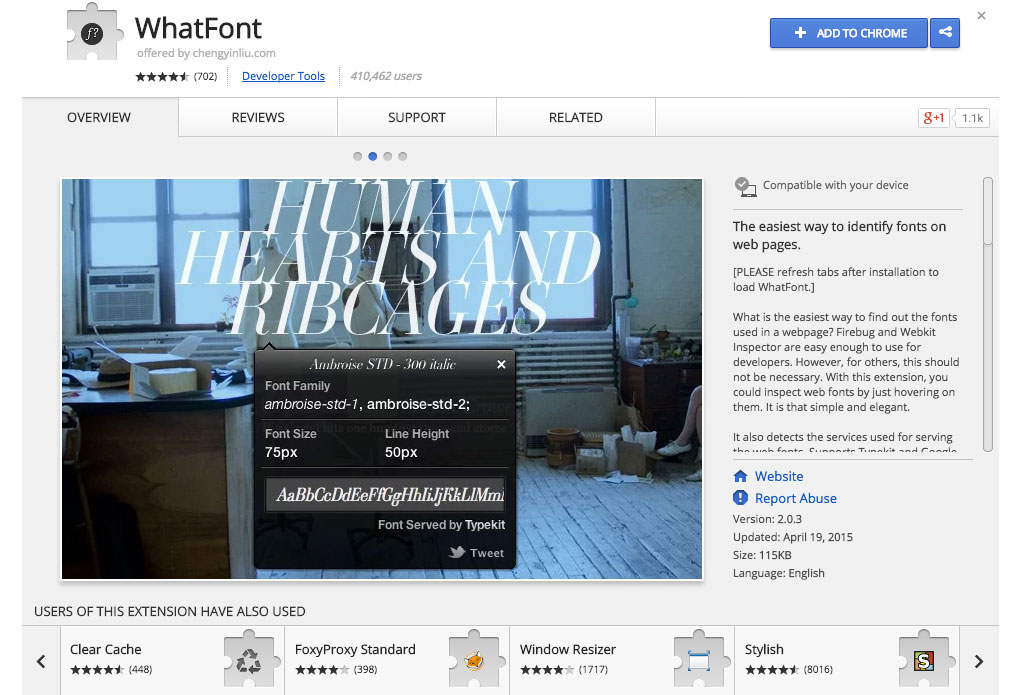Switch to the Overview tab
The height and width of the screenshot is (695, 1022).
(x=99, y=117)
